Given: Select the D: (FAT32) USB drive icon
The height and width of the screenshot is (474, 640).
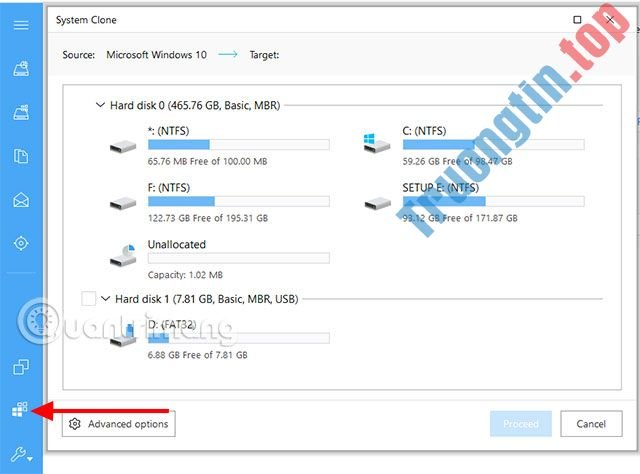Looking at the screenshot, I should (x=123, y=335).
